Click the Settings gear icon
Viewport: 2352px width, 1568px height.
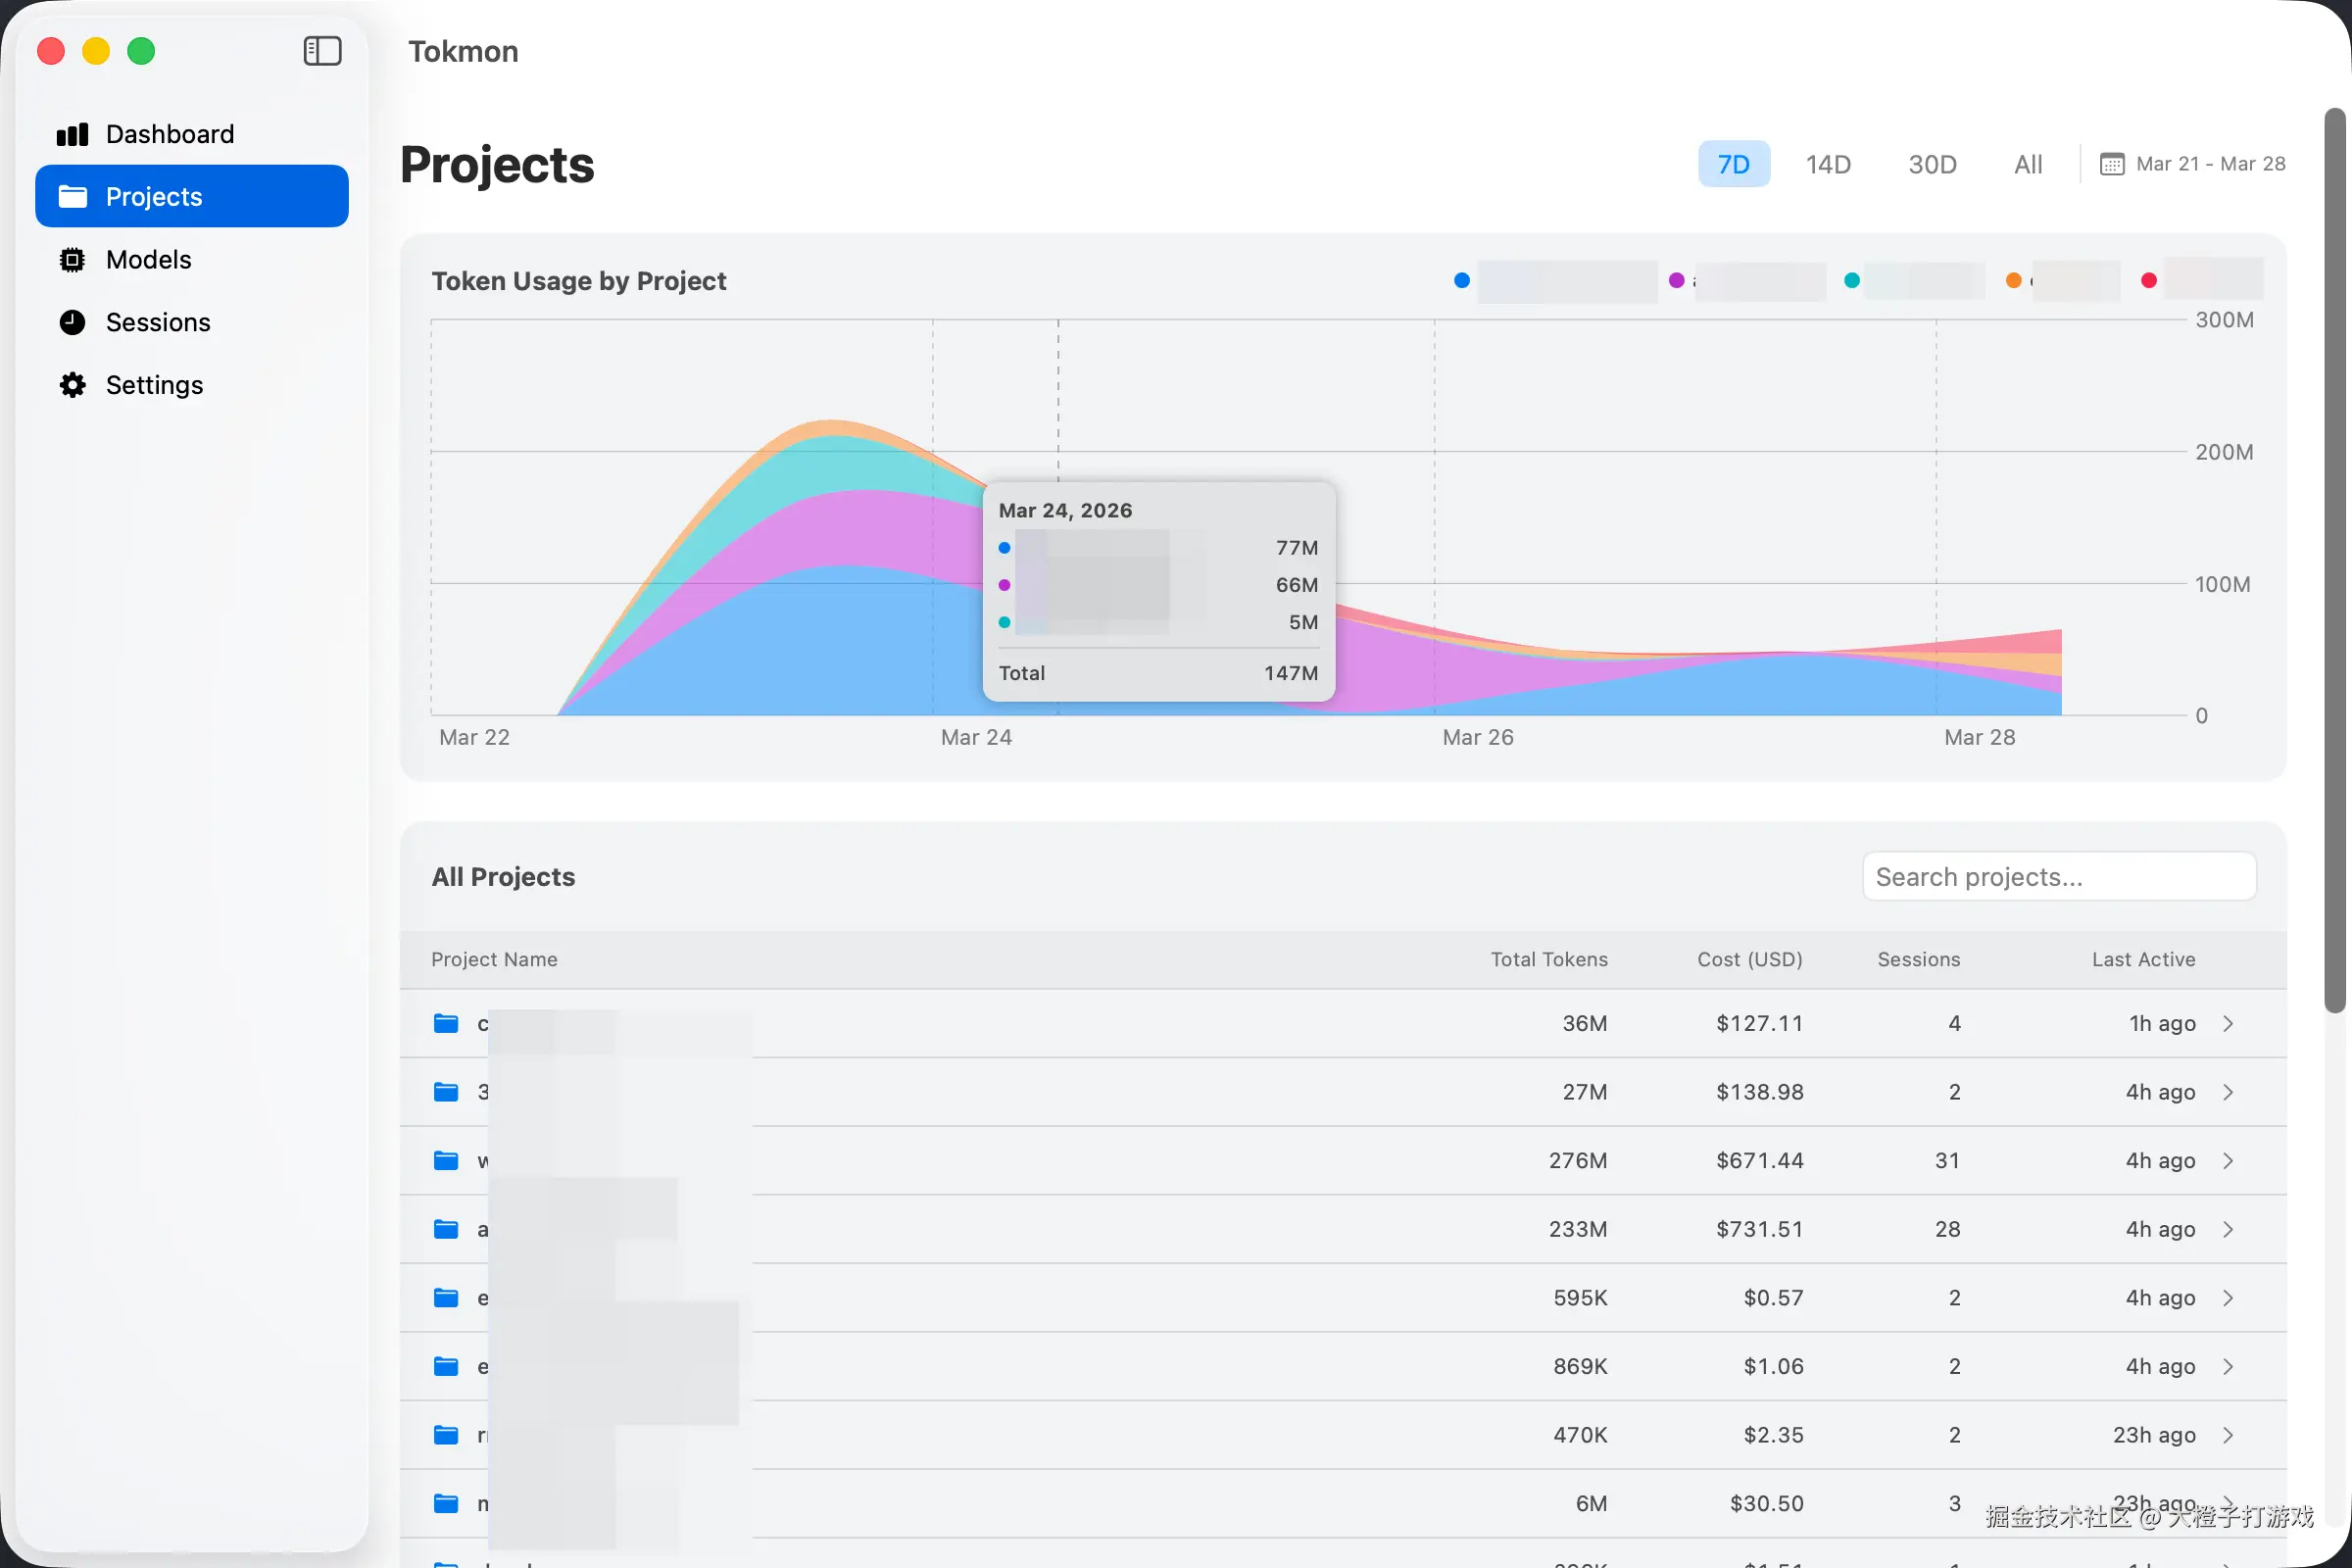[72, 385]
